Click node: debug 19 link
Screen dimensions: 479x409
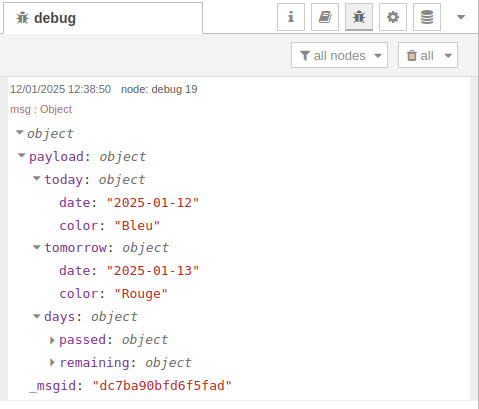point(159,89)
